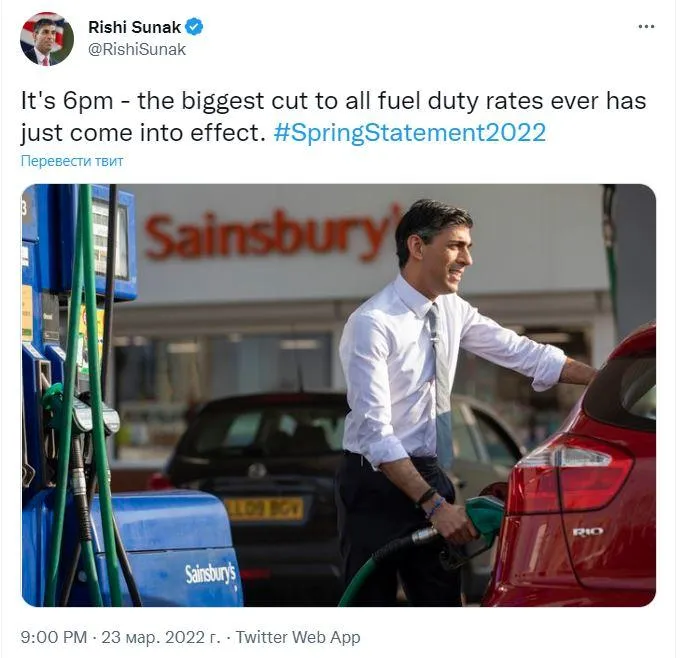Click the date 23 мар. 2022 г.
The width and height of the screenshot is (700, 658).
coord(161,637)
